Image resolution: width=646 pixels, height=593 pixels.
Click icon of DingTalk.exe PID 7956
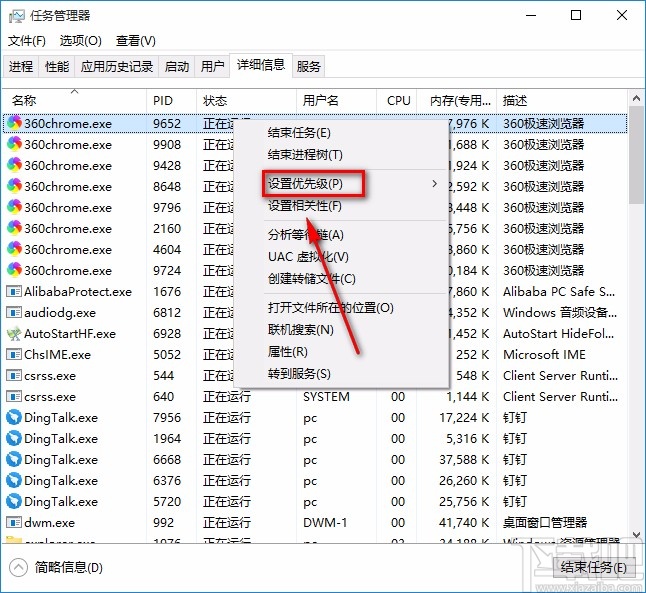tap(14, 417)
